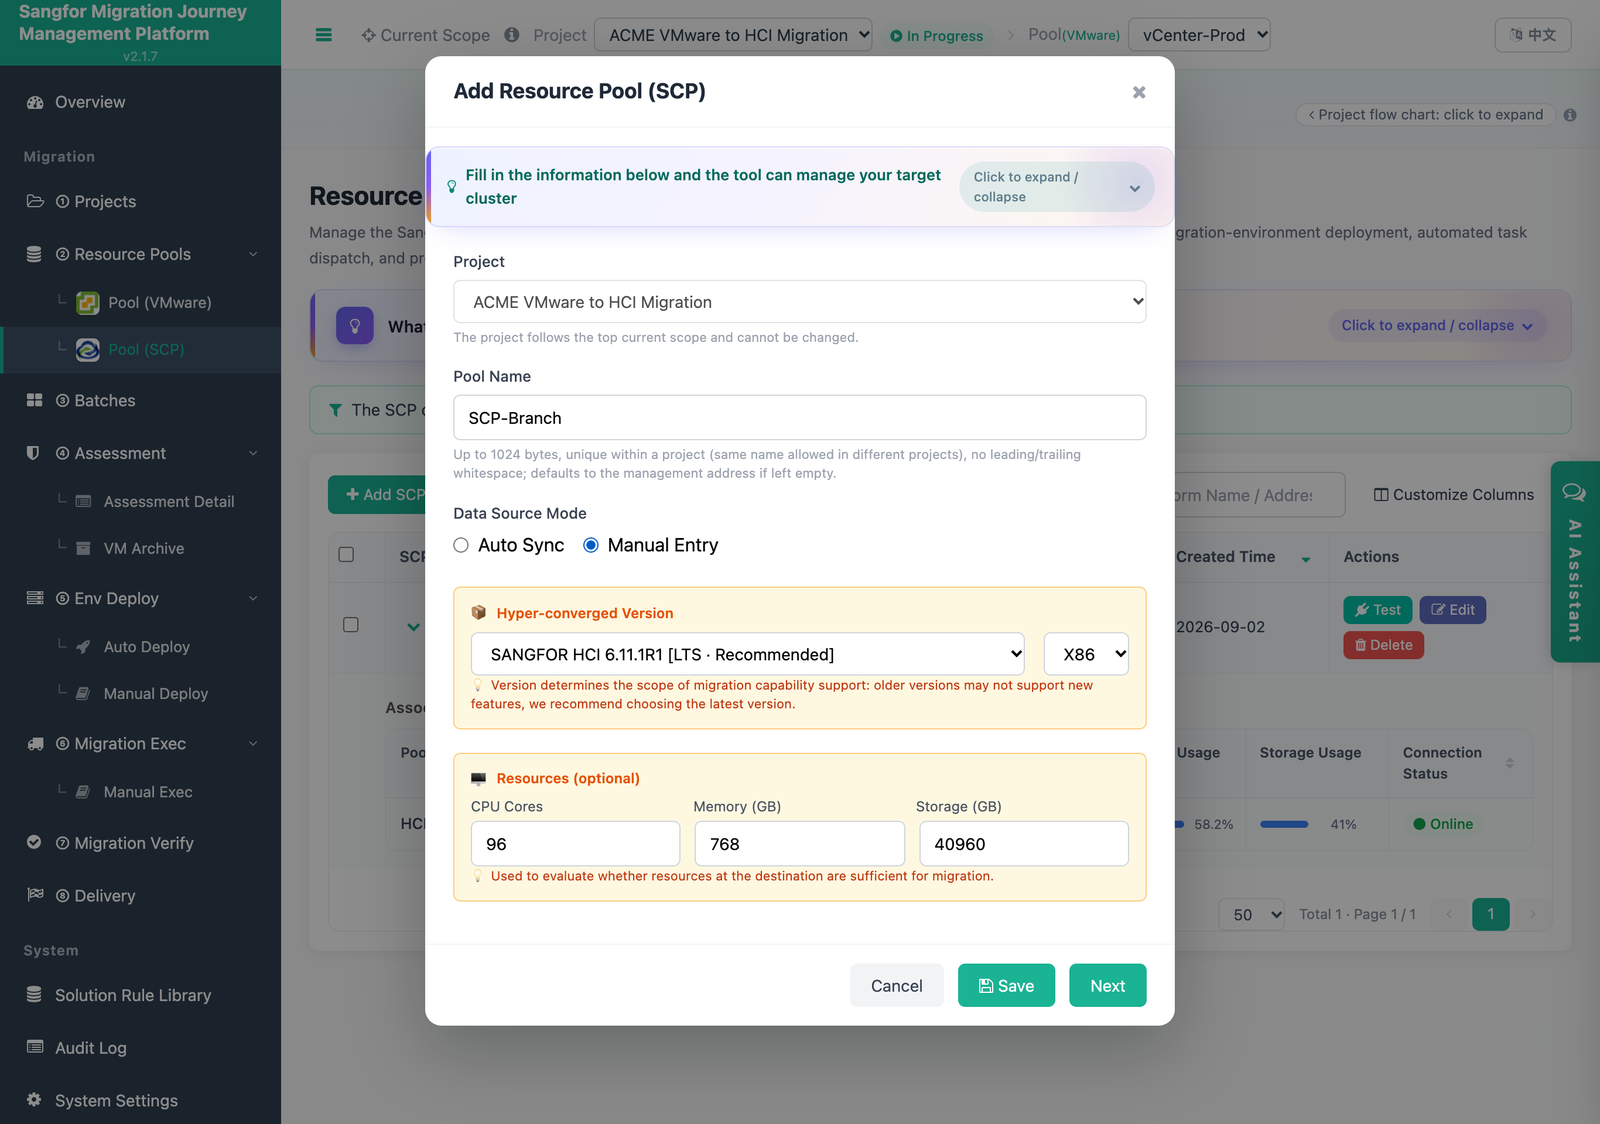Click the Batches grid icon
Image resolution: width=1600 pixels, height=1124 pixels.
pyautogui.click(x=34, y=400)
